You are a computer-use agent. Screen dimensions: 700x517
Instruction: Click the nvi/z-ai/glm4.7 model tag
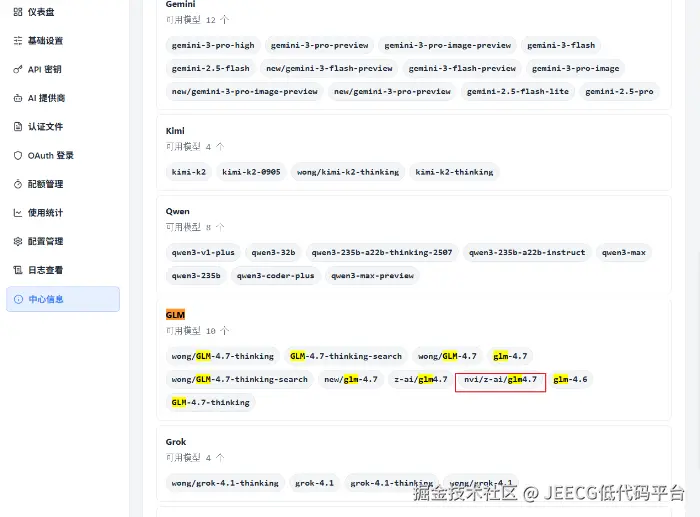coord(500,379)
